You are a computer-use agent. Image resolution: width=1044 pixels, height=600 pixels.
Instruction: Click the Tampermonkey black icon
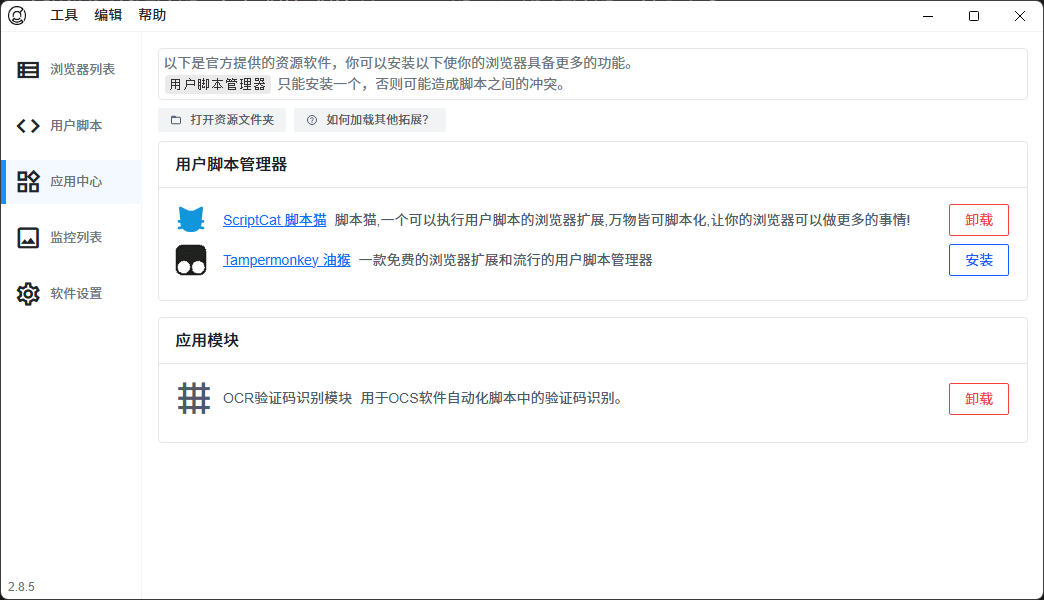coord(191,260)
